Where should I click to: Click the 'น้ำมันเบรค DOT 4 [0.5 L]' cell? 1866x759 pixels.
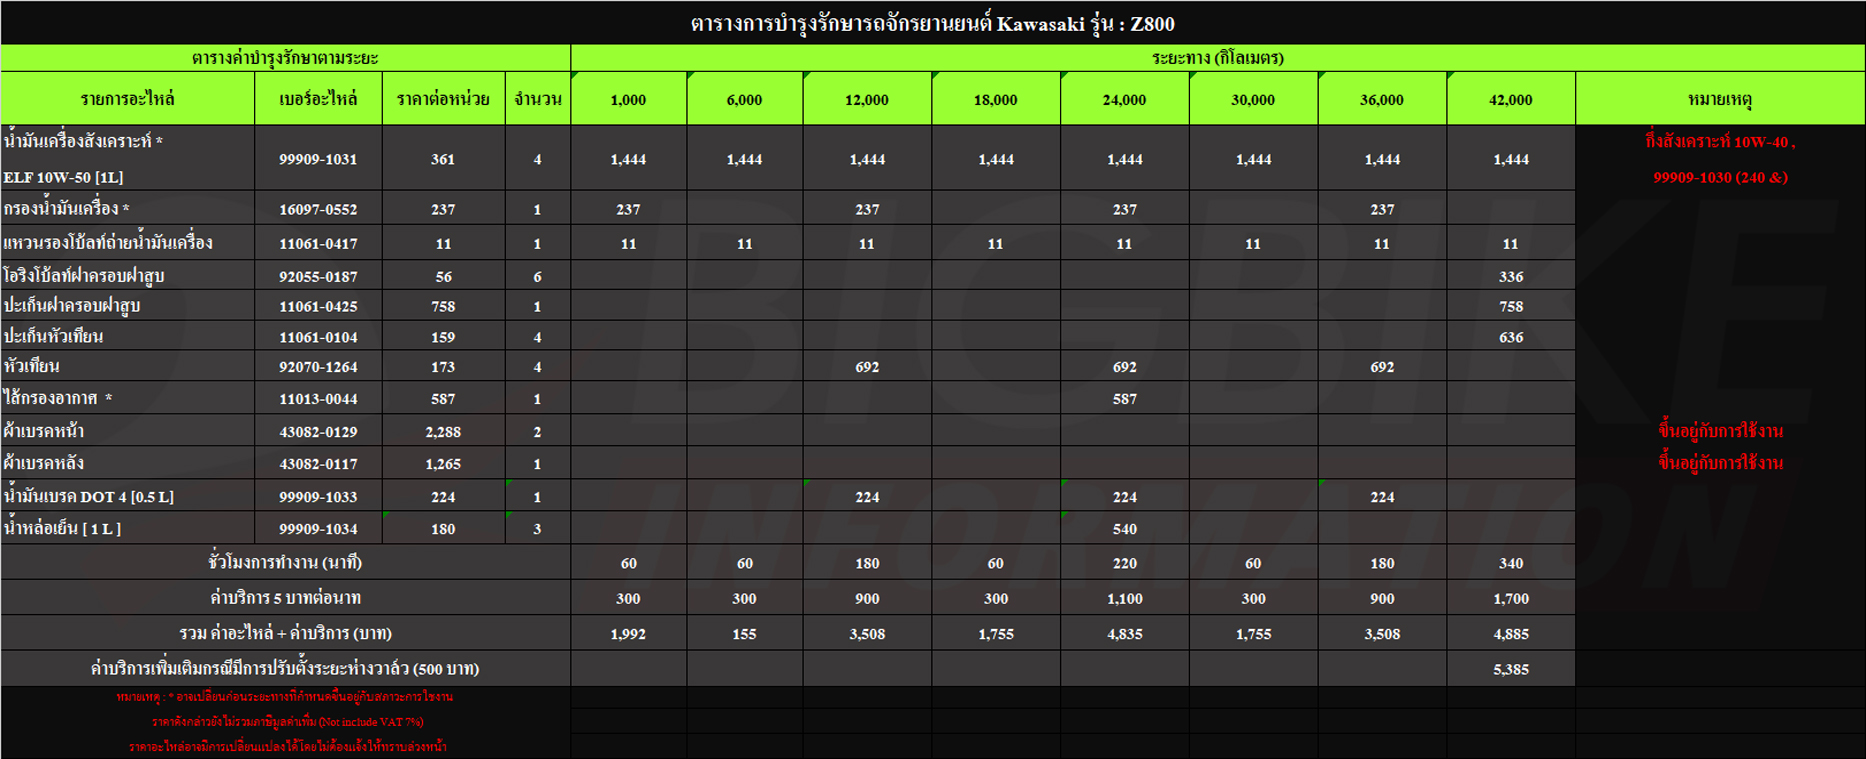pos(128,496)
